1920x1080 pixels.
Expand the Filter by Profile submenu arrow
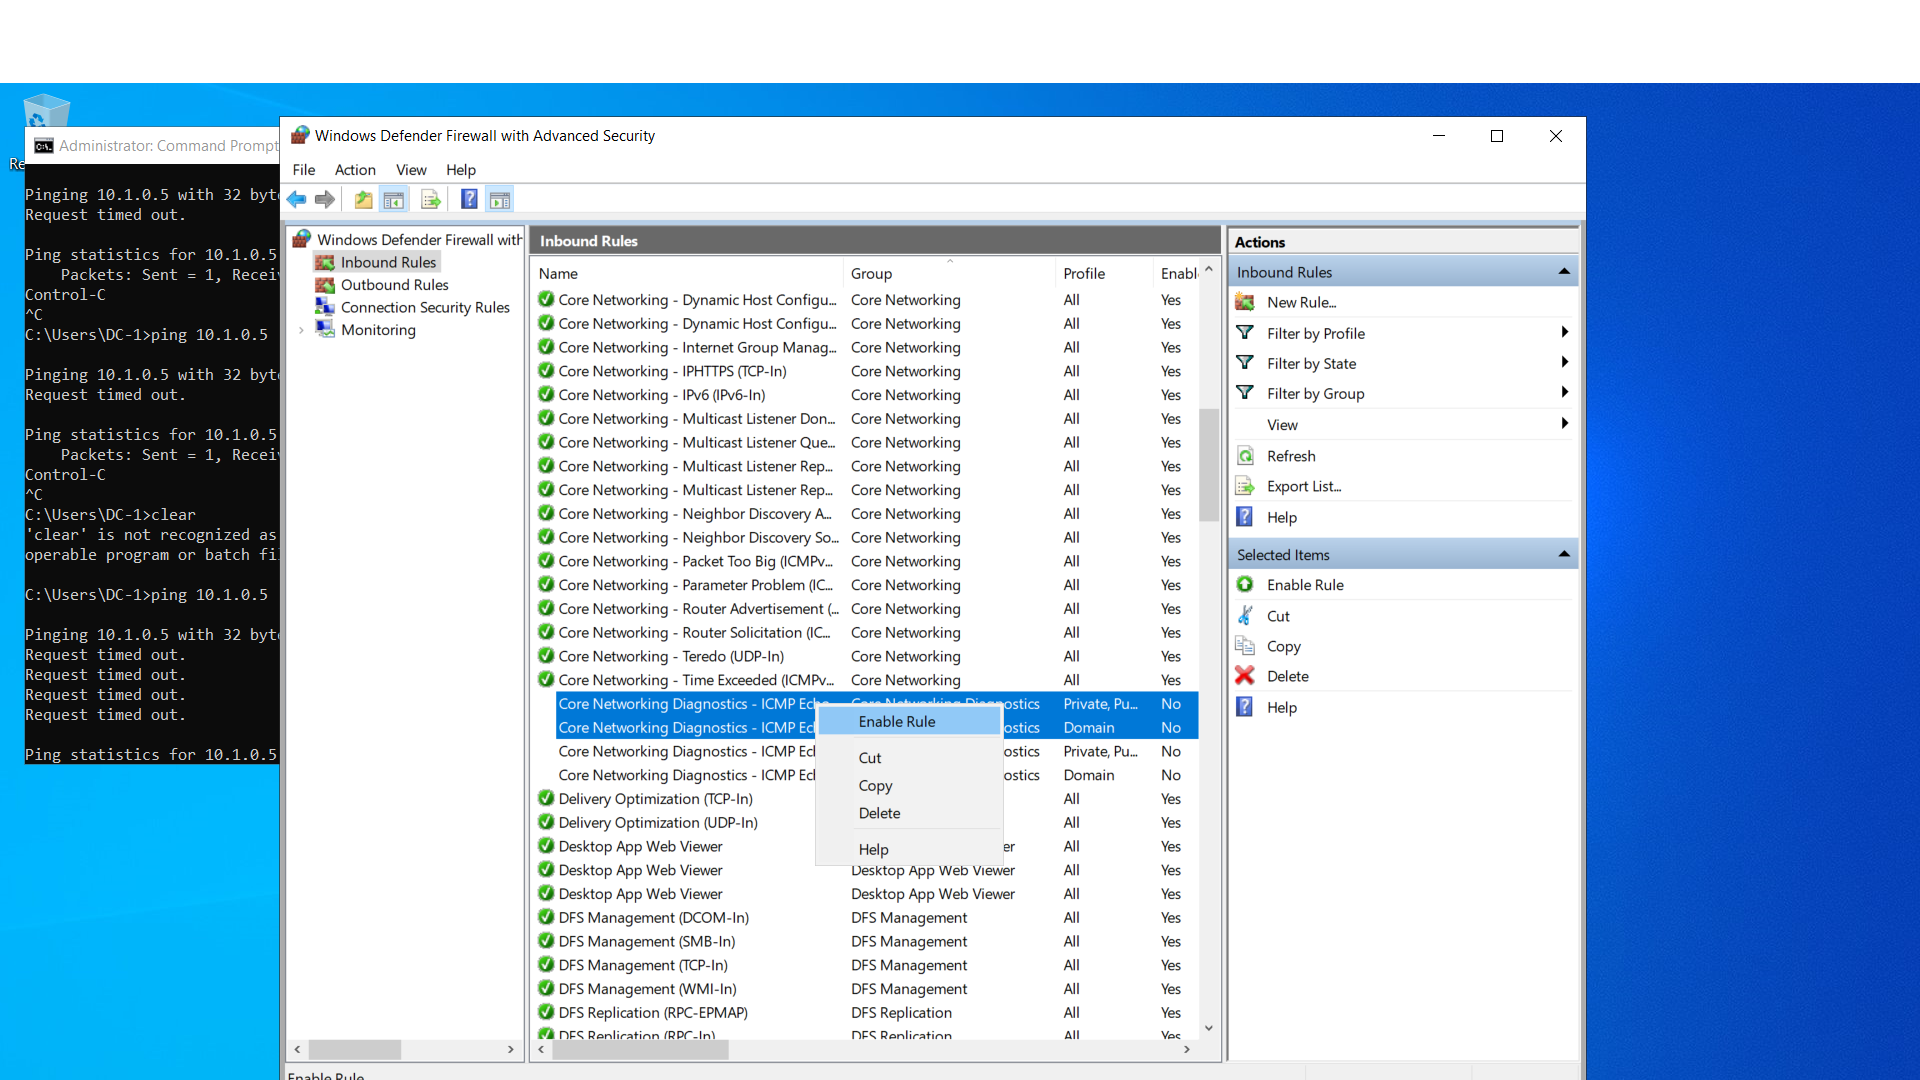pos(1564,332)
